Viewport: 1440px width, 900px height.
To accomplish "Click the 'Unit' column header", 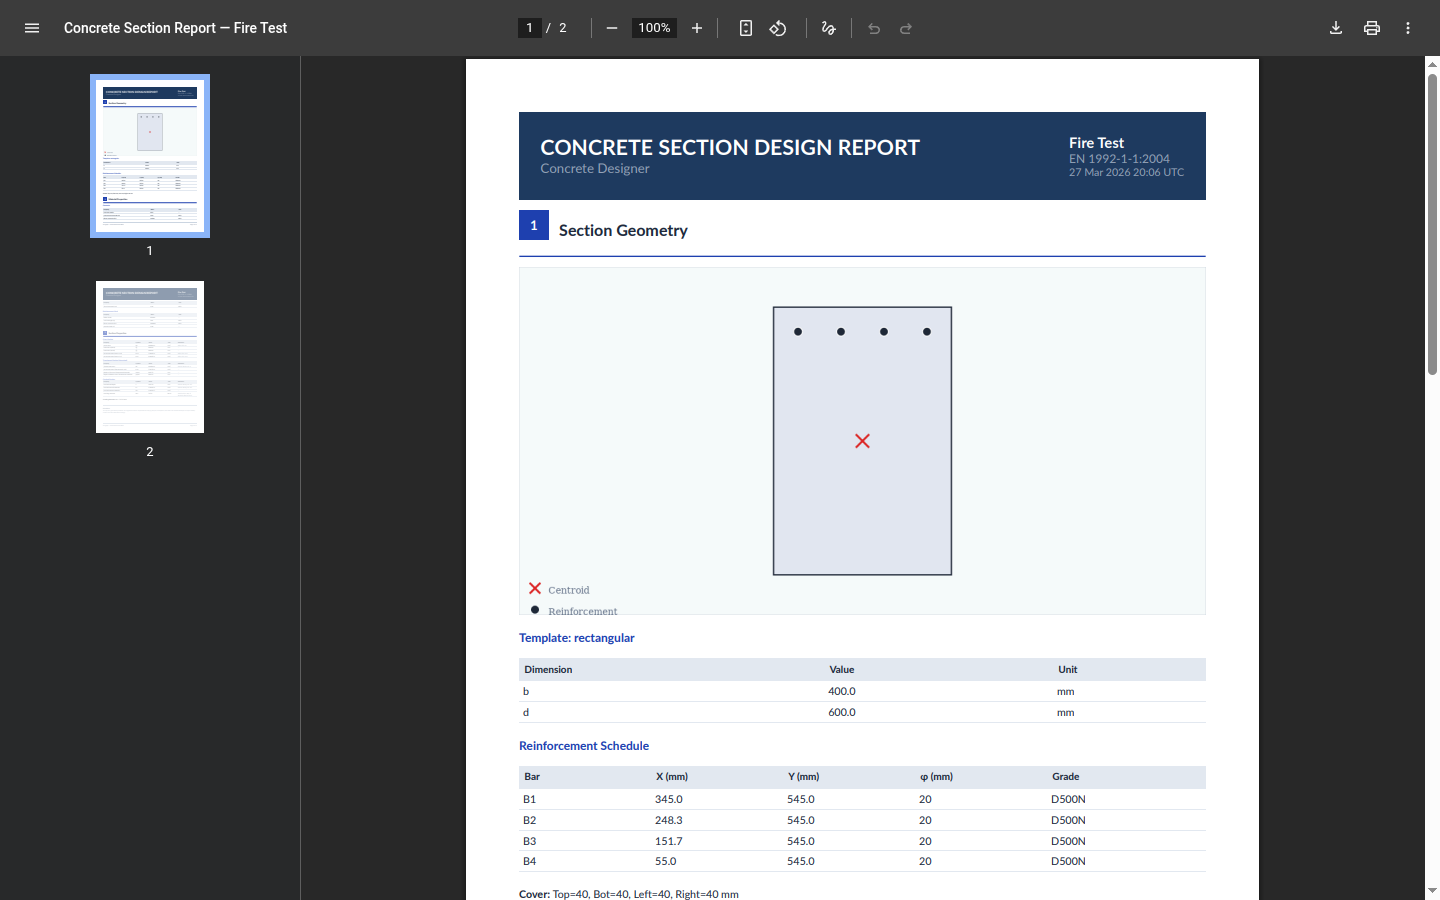I will click(x=1068, y=669).
